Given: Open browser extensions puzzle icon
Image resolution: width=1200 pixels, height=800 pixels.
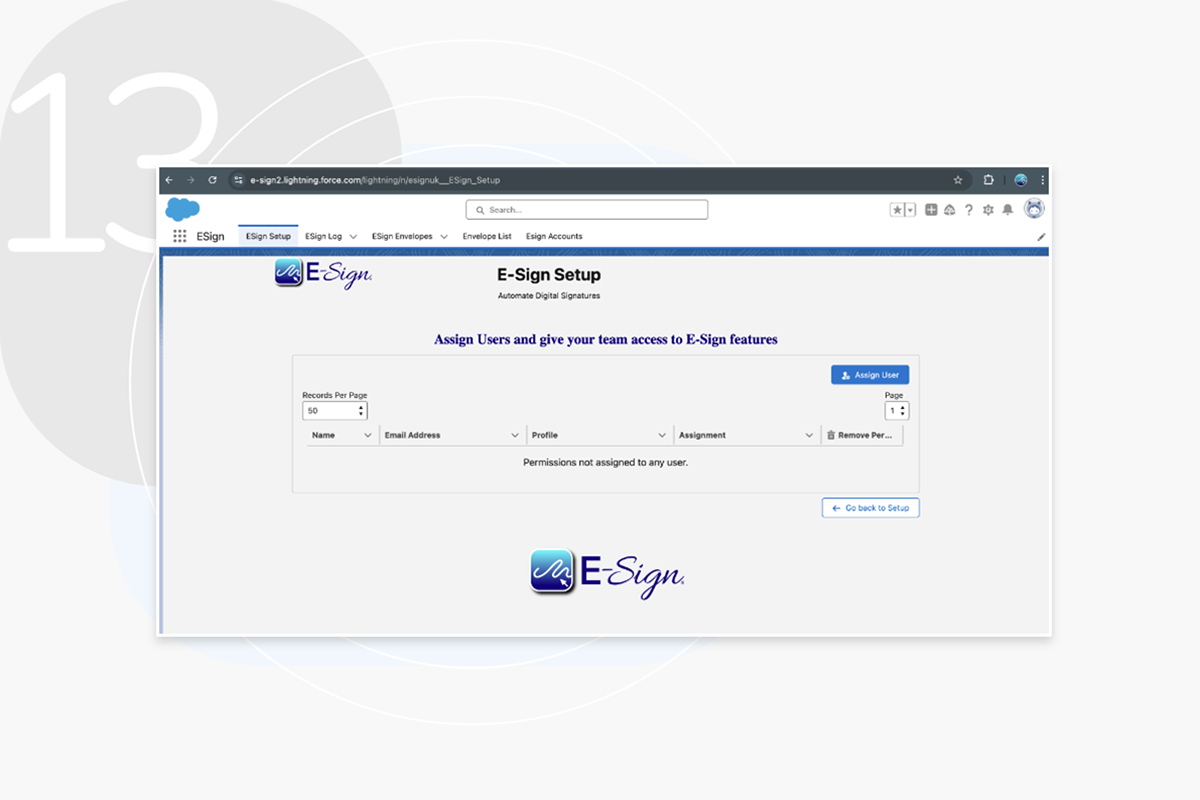Looking at the screenshot, I should pos(988,180).
